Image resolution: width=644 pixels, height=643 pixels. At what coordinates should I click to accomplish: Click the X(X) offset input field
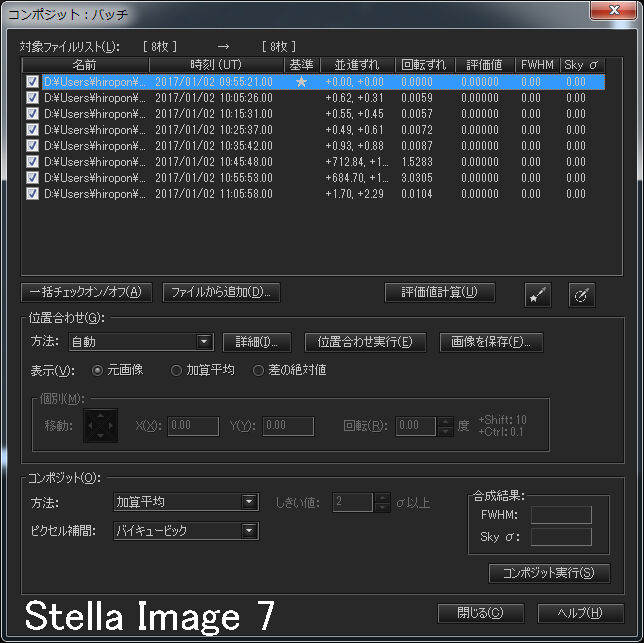[x=193, y=426]
